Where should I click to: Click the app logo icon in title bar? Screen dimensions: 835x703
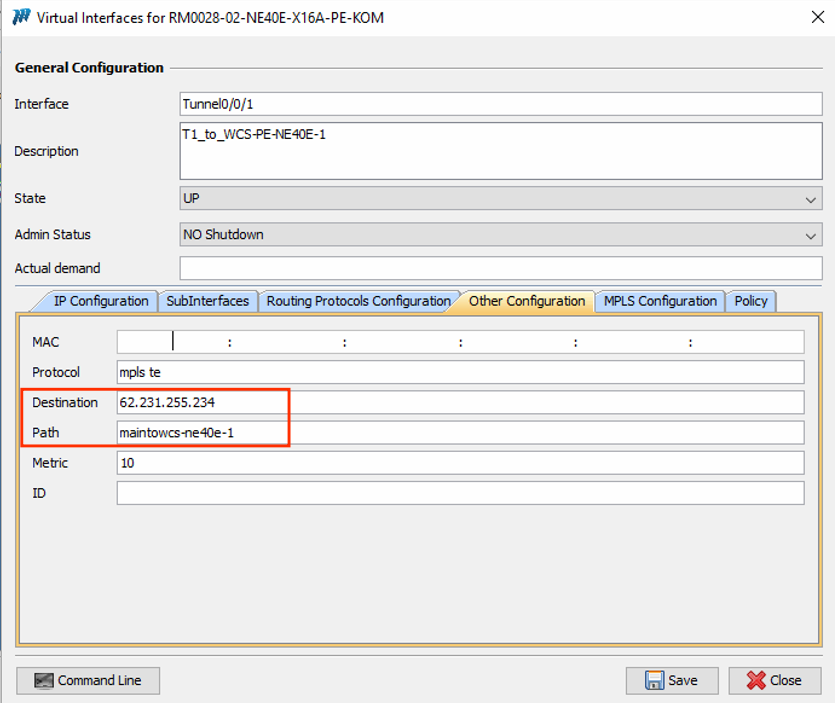[x=21, y=18]
